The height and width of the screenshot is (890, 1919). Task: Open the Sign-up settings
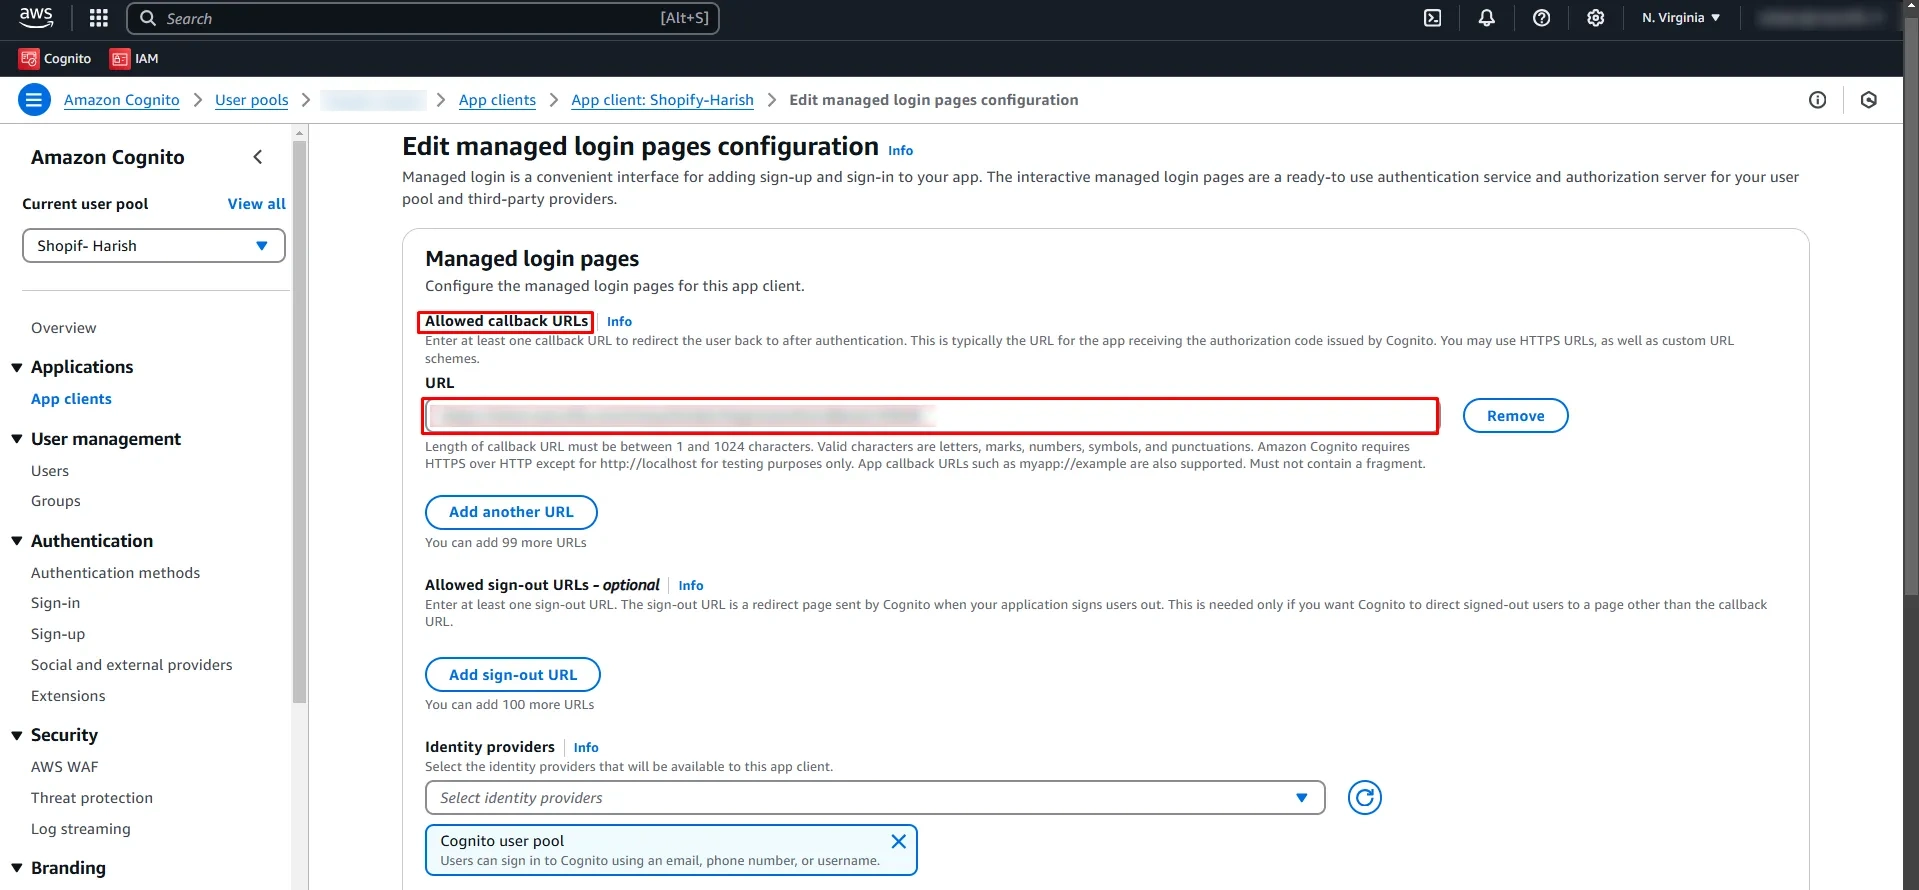[x=58, y=634]
